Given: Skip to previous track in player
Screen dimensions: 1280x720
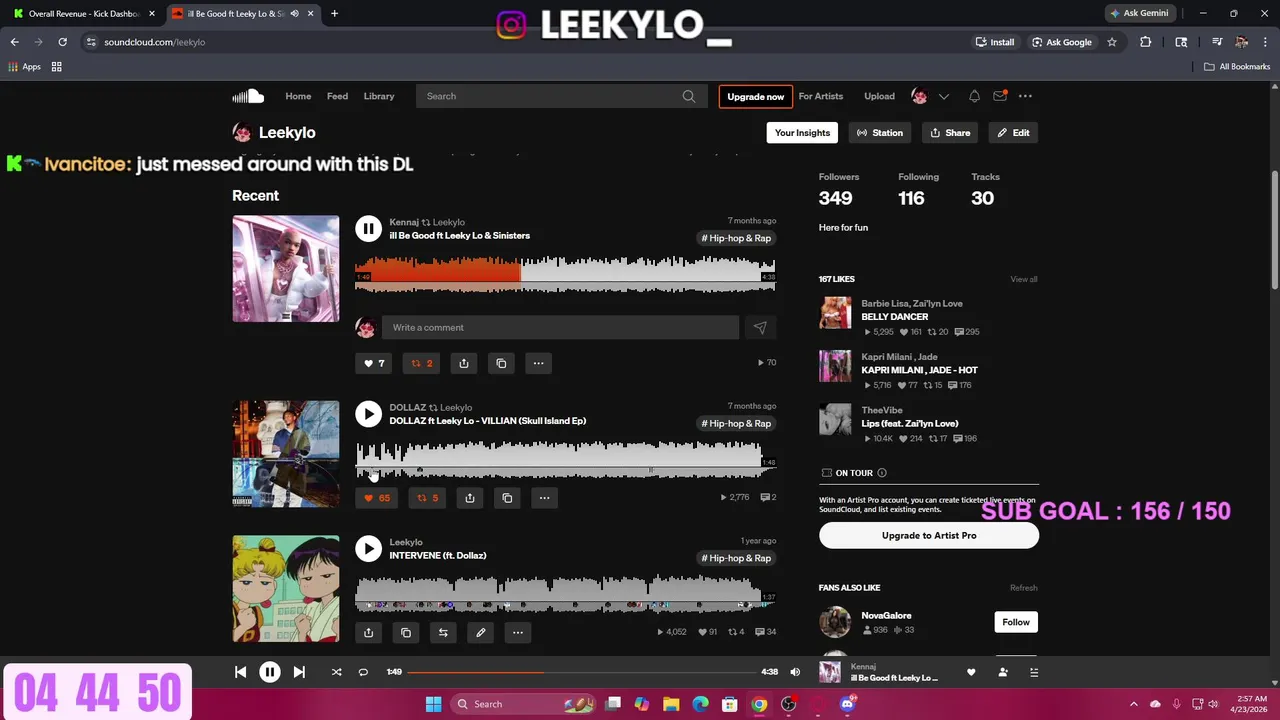Looking at the screenshot, I should 240,672.
